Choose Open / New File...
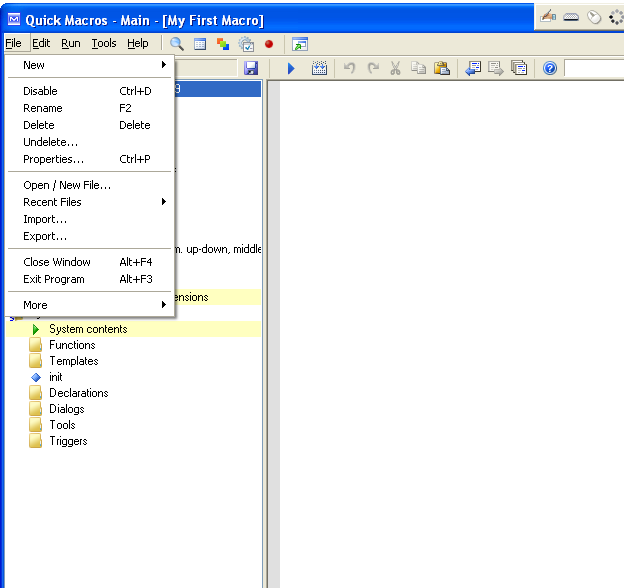This screenshot has width=624, height=588. (91, 185)
